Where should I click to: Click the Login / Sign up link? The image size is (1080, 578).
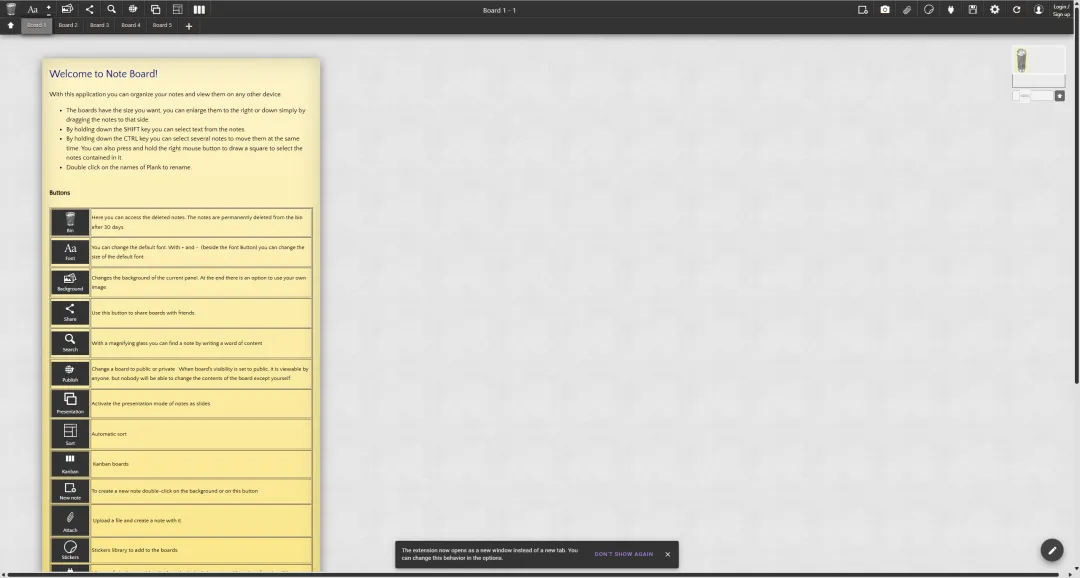click(1061, 10)
